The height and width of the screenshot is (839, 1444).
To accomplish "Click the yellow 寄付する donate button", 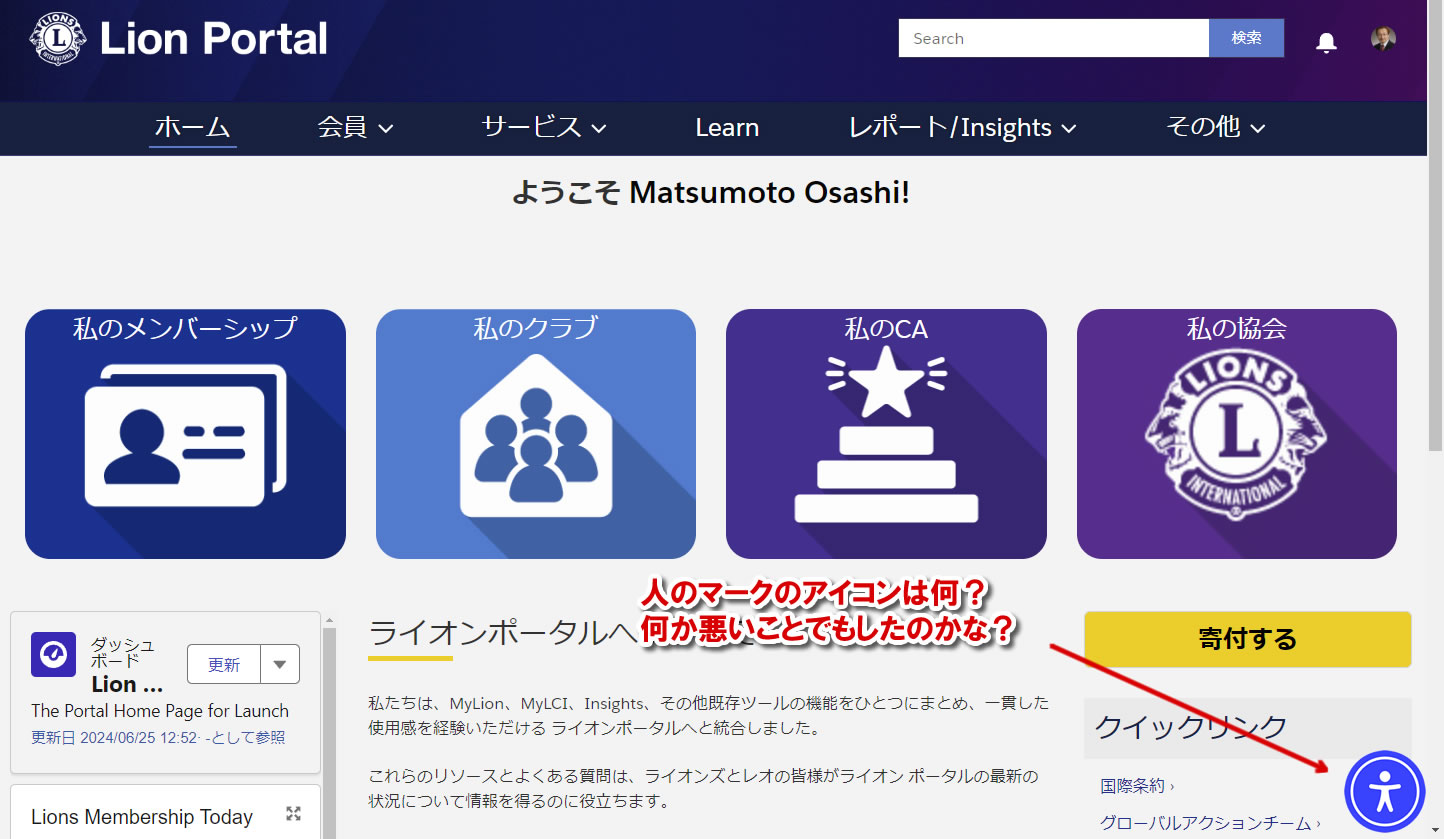I will [1247, 639].
